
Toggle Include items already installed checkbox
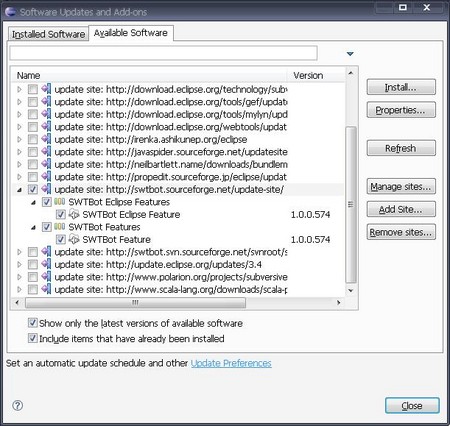point(32,338)
